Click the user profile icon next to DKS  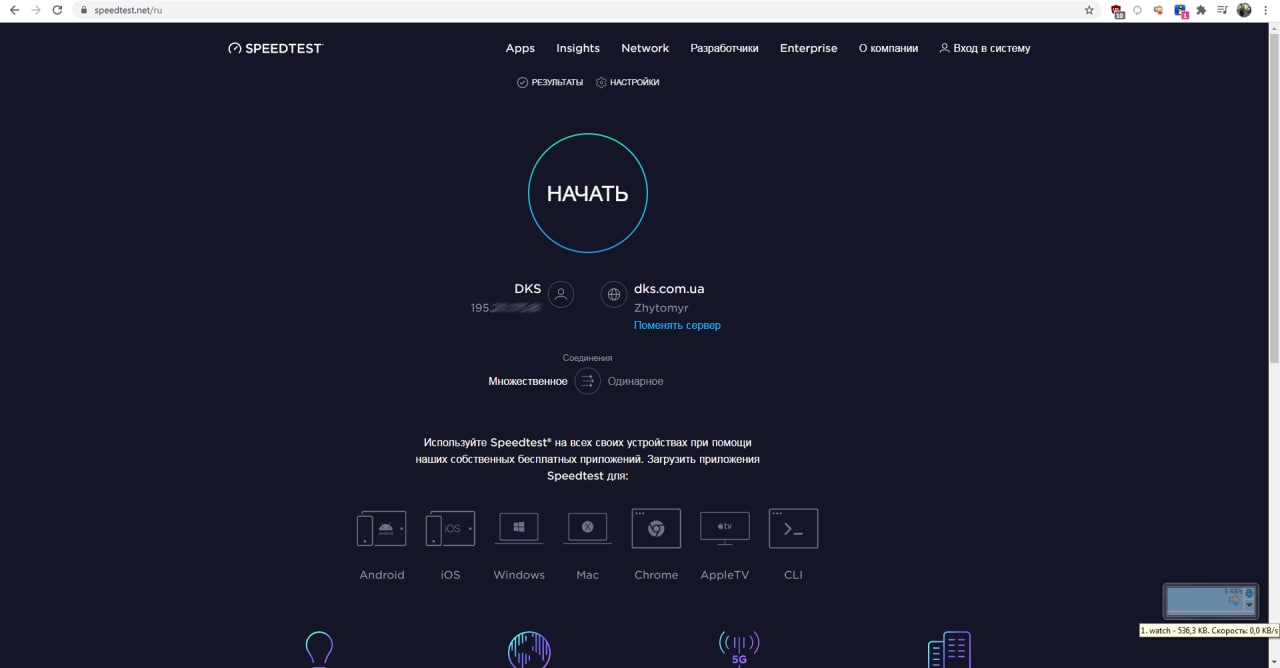[561, 294]
